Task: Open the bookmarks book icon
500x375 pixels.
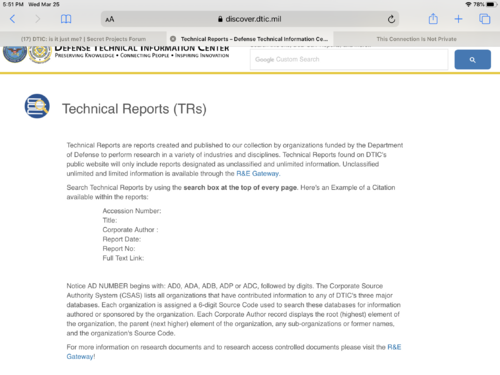Action: (x=66, y=19)
